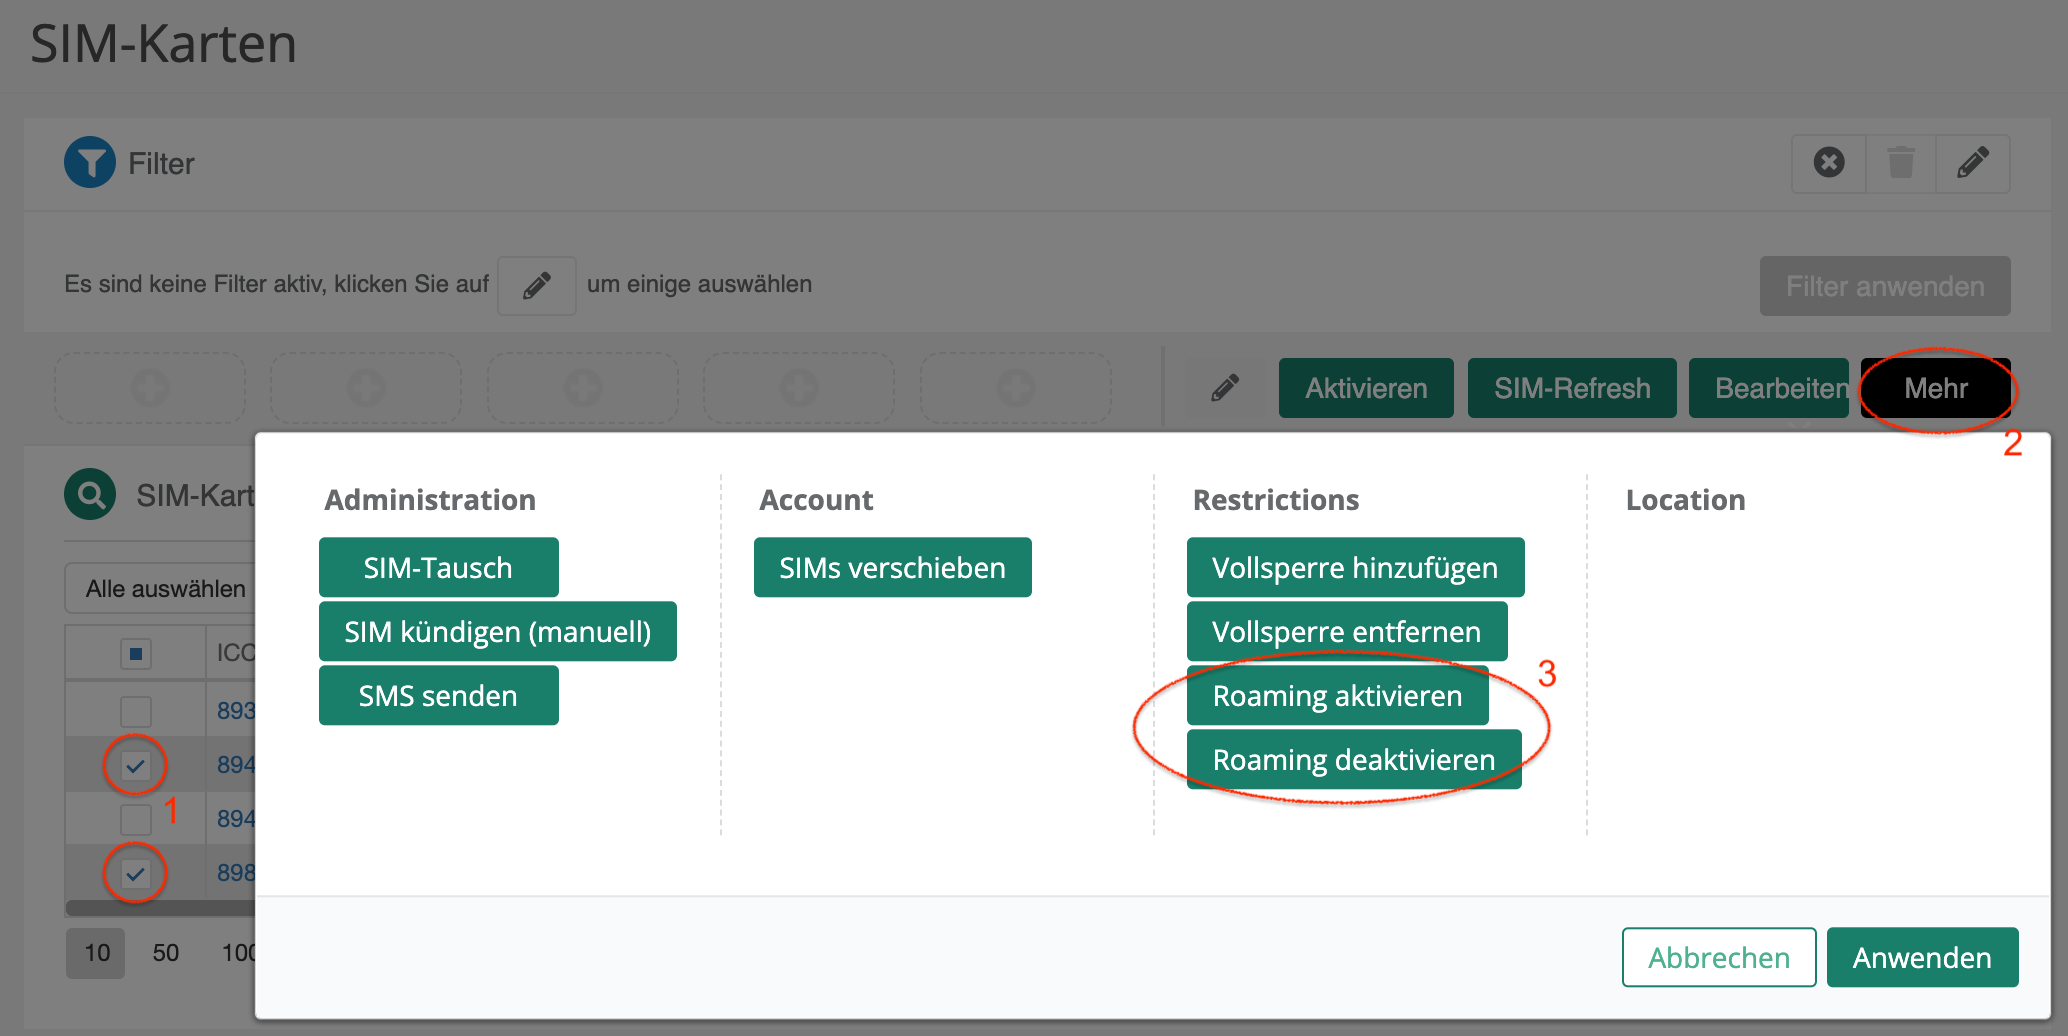This screenshot has width=2068, height=1036.
Task: Open the Filter panel funnel icon
Action: point(90,163)
